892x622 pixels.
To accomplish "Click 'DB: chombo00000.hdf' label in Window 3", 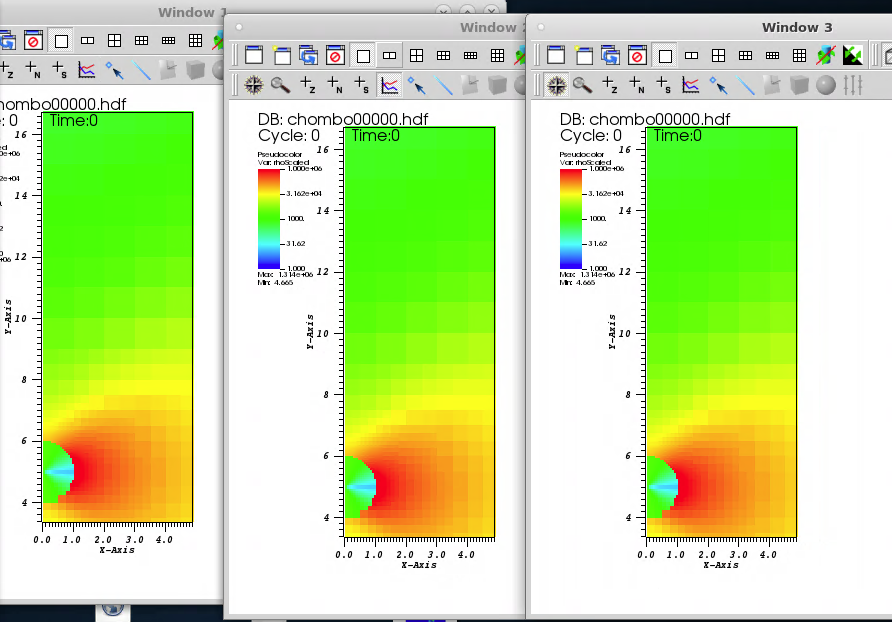I will (x=645, y=119).
